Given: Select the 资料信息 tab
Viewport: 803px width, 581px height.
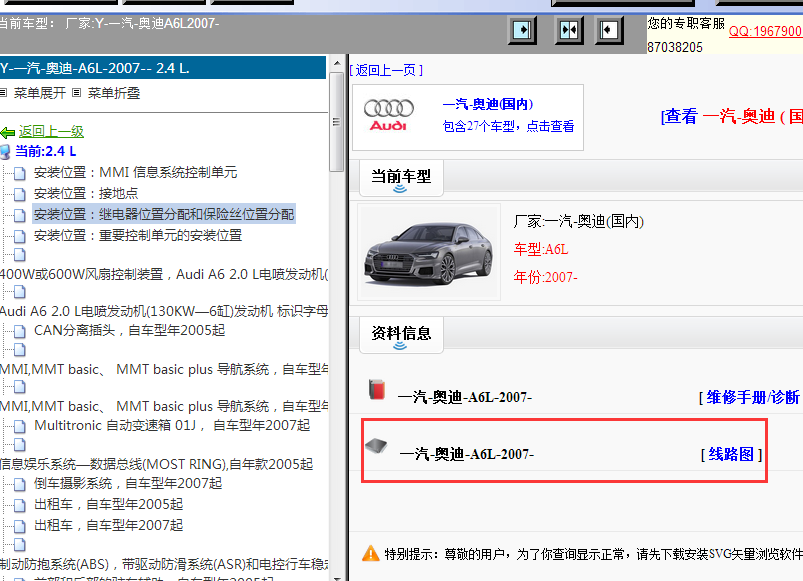Looking at the screenshot, I should click(401, 334).
